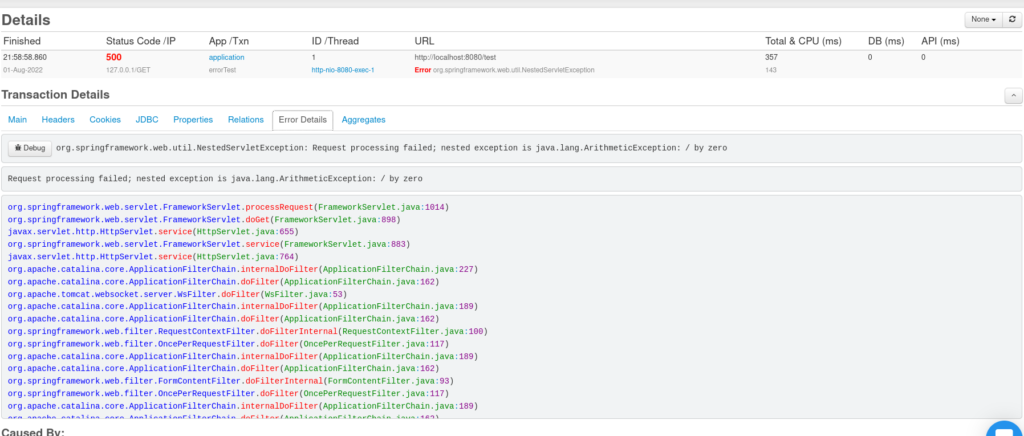Click the ID /Thread column header
1024x436 pixels.
(x=335, y=41)
